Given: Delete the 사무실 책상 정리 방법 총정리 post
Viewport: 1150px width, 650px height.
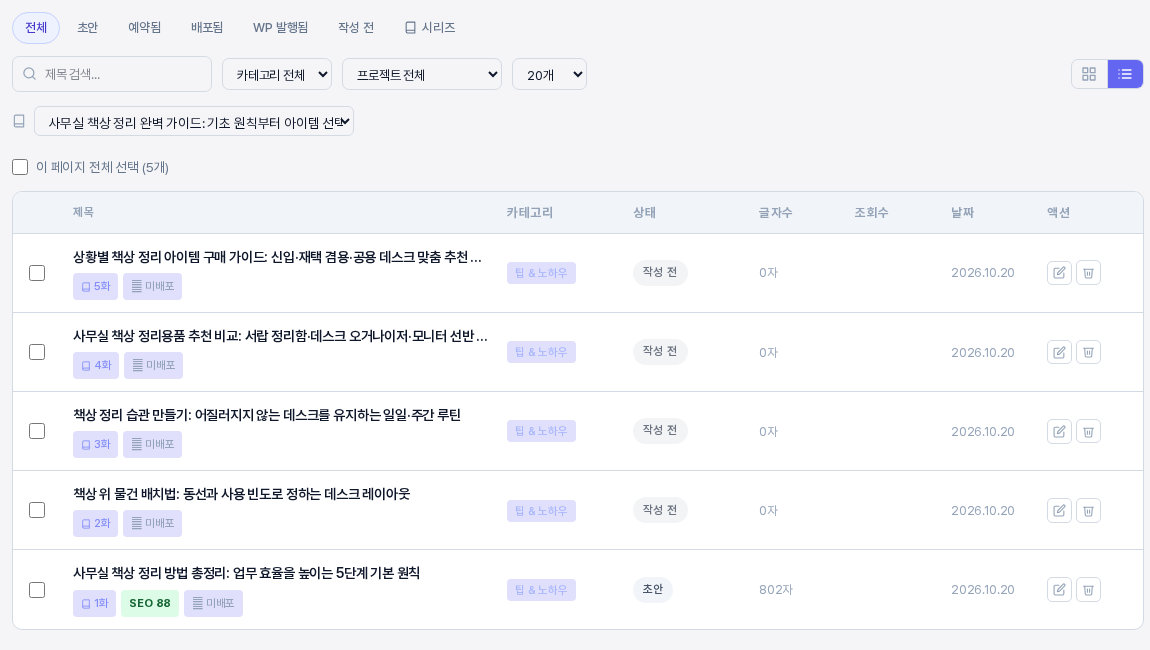Looking at the screenshot, I should 1088,590.
